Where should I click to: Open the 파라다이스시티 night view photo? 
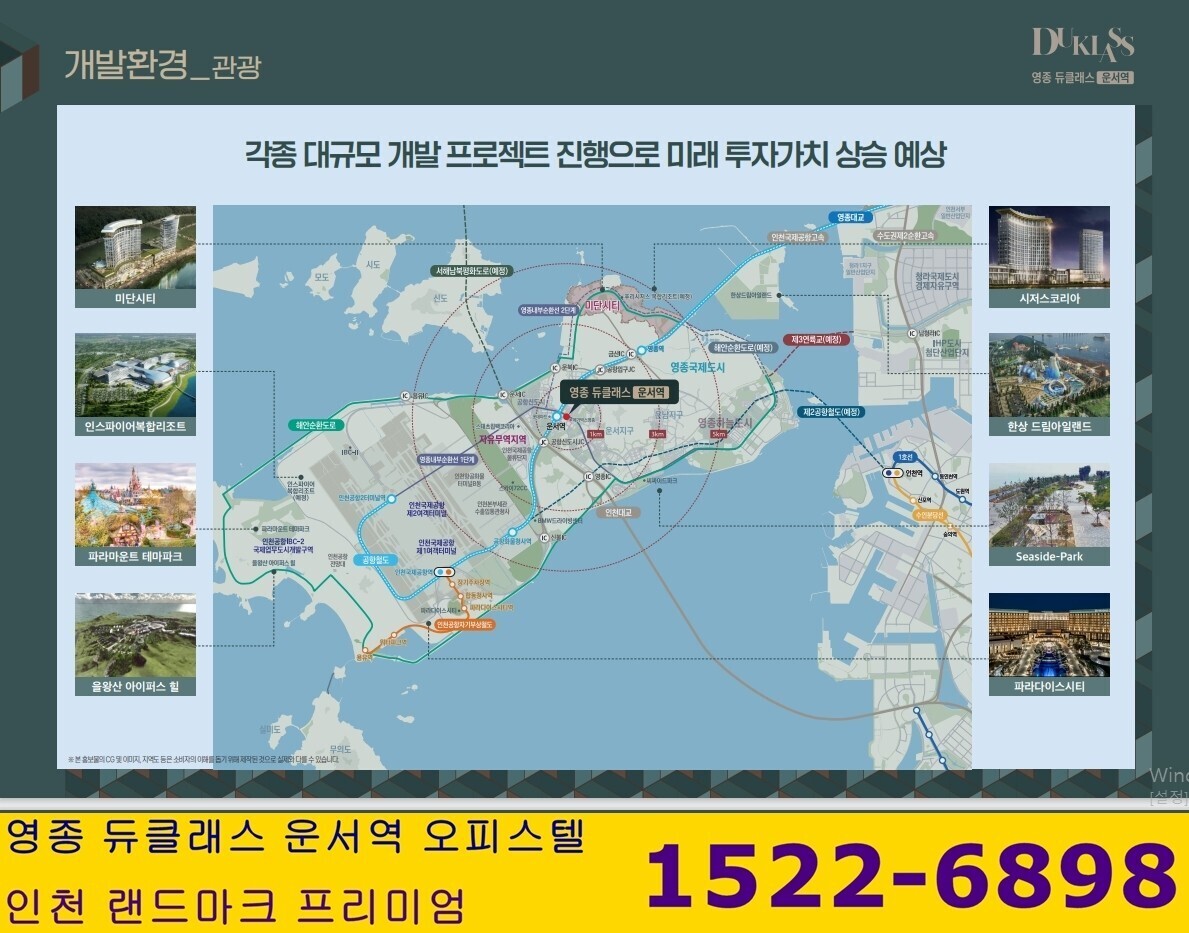click(1049, 635)
